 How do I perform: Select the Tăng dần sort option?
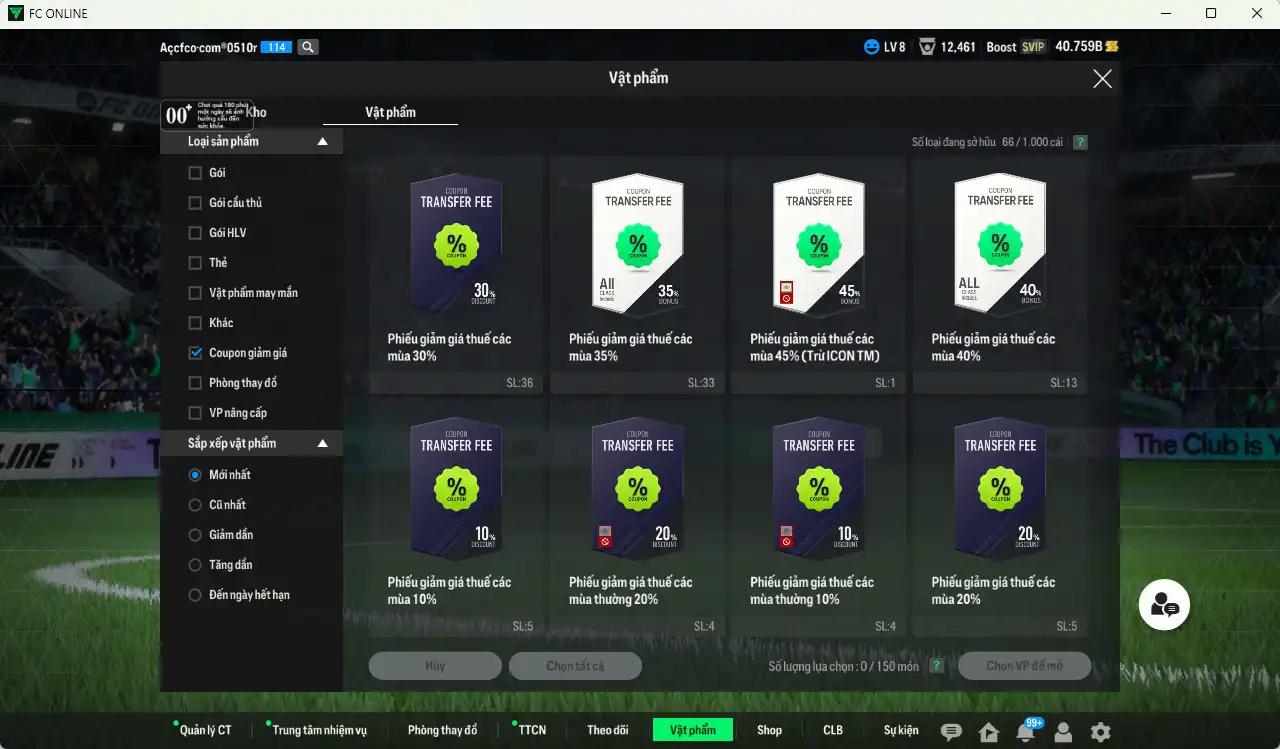tap(195, 565)
